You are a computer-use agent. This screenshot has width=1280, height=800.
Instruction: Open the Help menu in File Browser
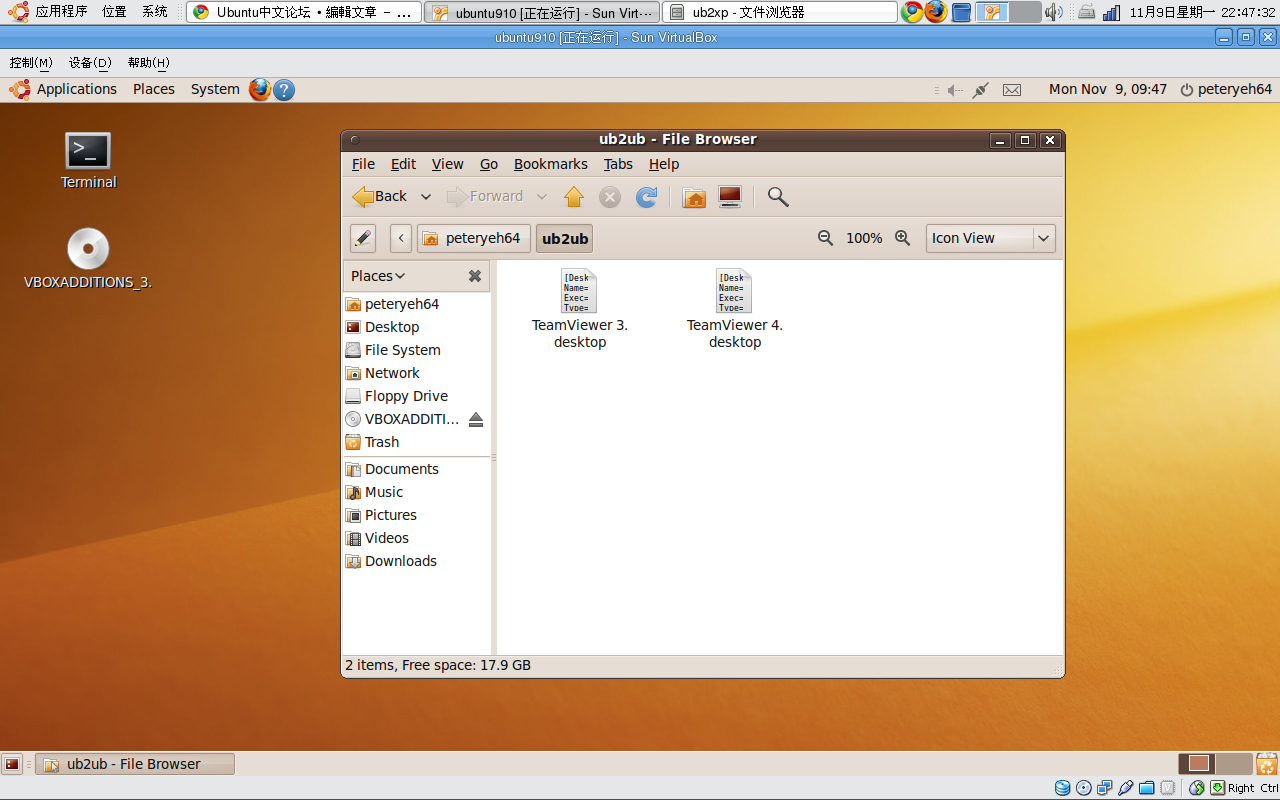point(664,164)
